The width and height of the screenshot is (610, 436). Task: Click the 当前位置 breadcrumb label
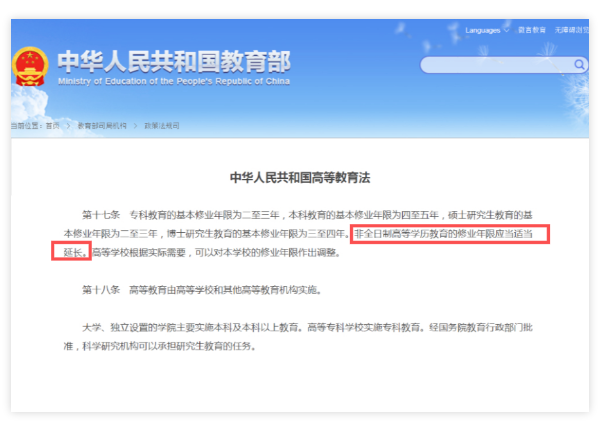[26, 126]
